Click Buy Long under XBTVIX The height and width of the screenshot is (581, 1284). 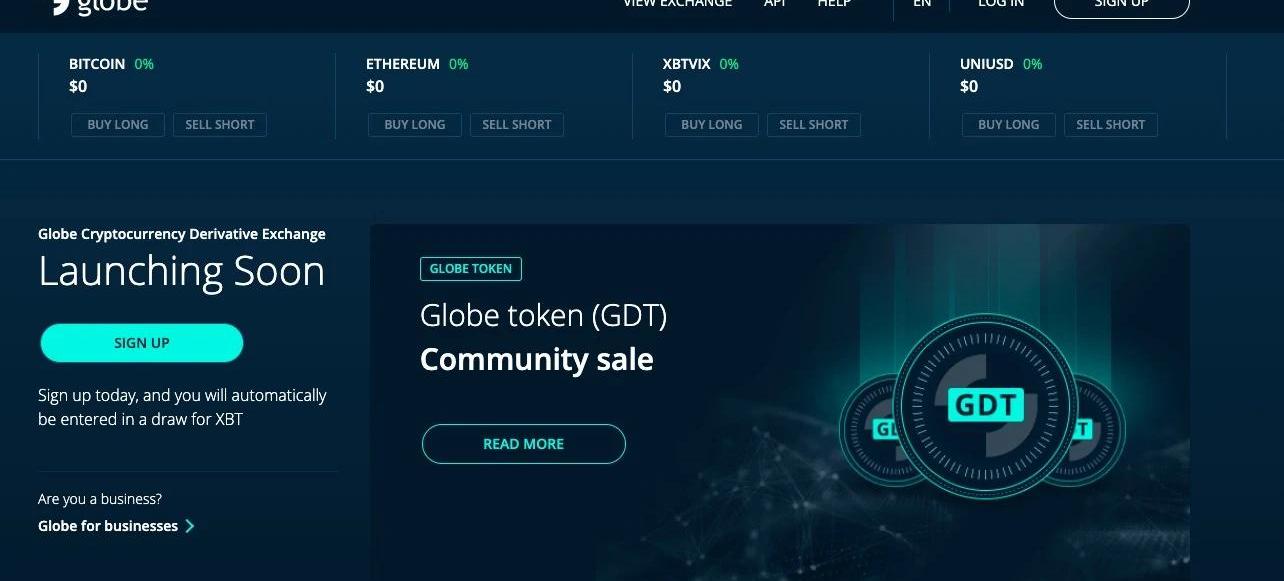click(x=712, y=125)
